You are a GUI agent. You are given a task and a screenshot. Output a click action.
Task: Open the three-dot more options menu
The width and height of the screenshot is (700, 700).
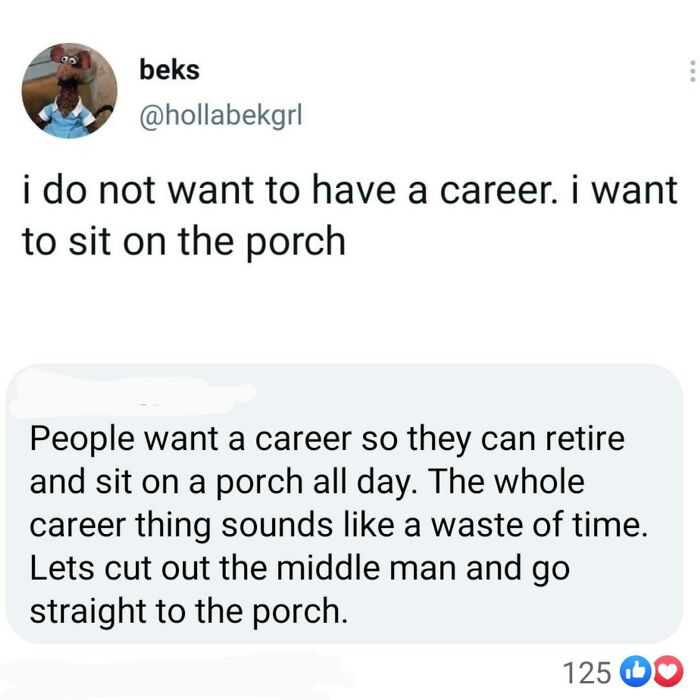(692, 71)
